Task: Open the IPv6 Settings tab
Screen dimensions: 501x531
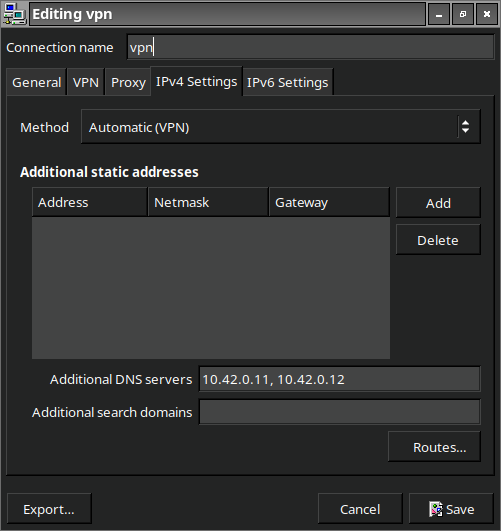Action: (288, 82)
